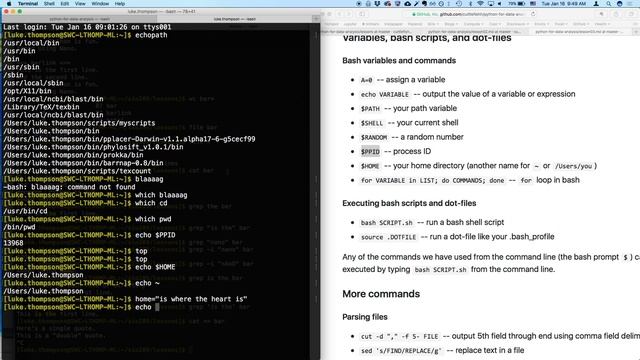Open the Shell menu
This screenshot has width=640, height=360.
[49, 4]
